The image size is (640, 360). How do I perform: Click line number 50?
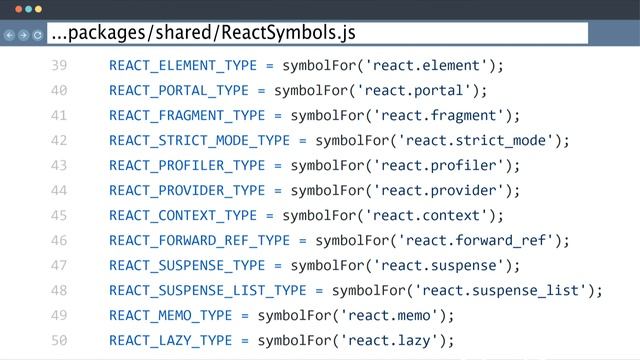pyautogui.click(x=59, y=340)
